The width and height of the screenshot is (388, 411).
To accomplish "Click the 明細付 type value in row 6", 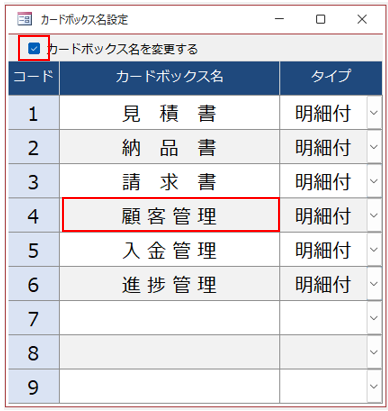I will [323, 284].
